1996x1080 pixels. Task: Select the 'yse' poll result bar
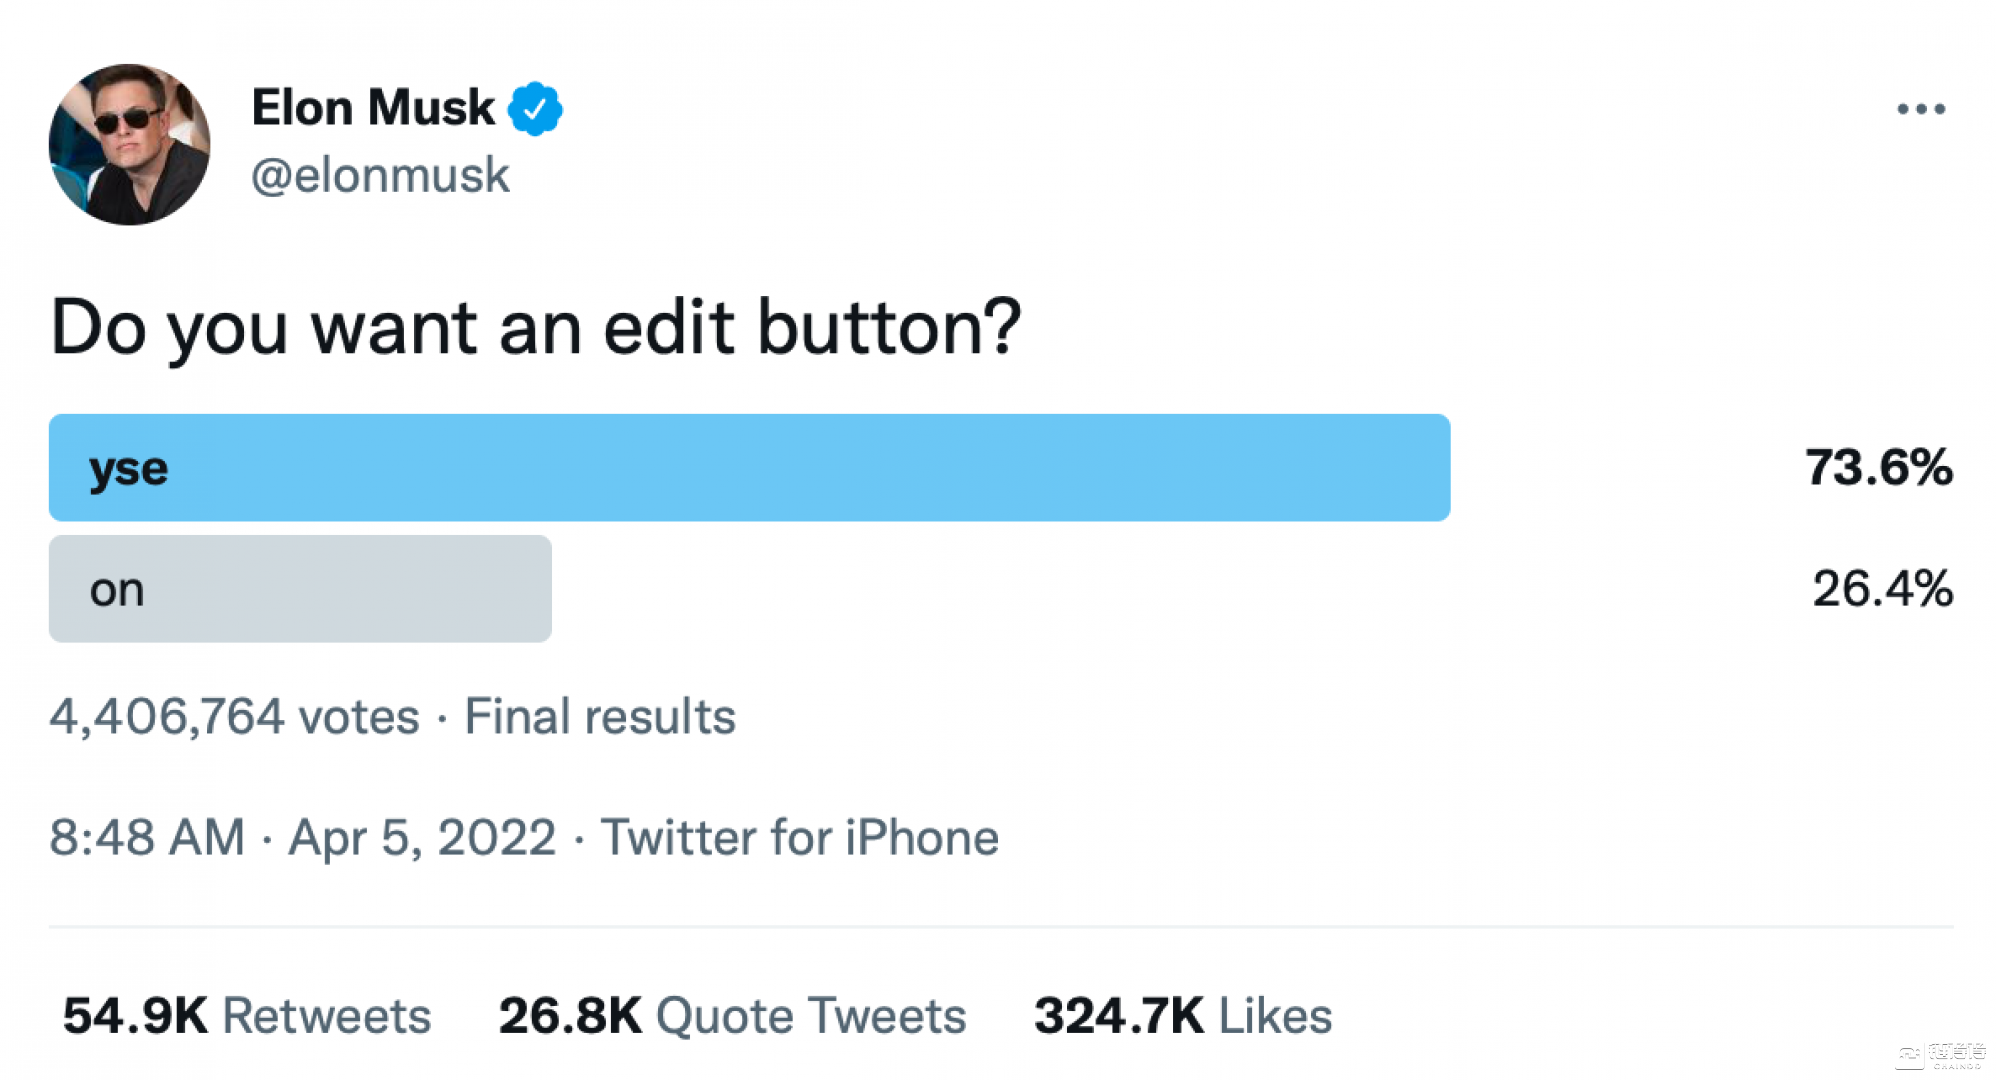pos(749,467)
